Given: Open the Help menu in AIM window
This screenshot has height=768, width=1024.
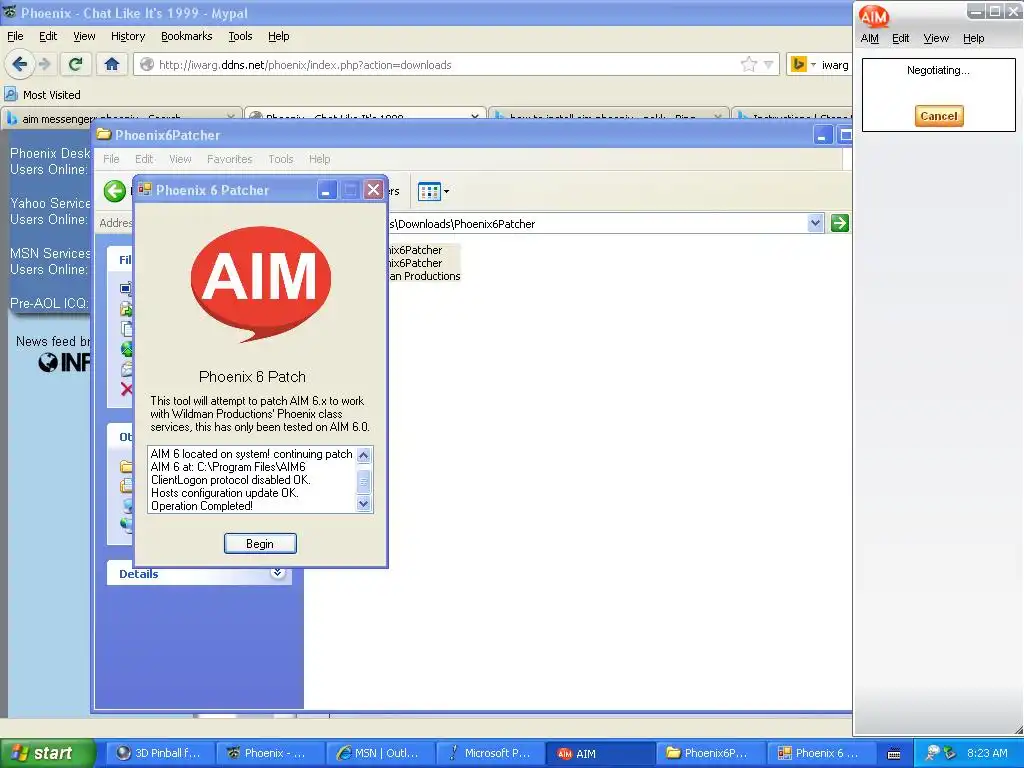Looking at the screenshot, I should 973,39.
